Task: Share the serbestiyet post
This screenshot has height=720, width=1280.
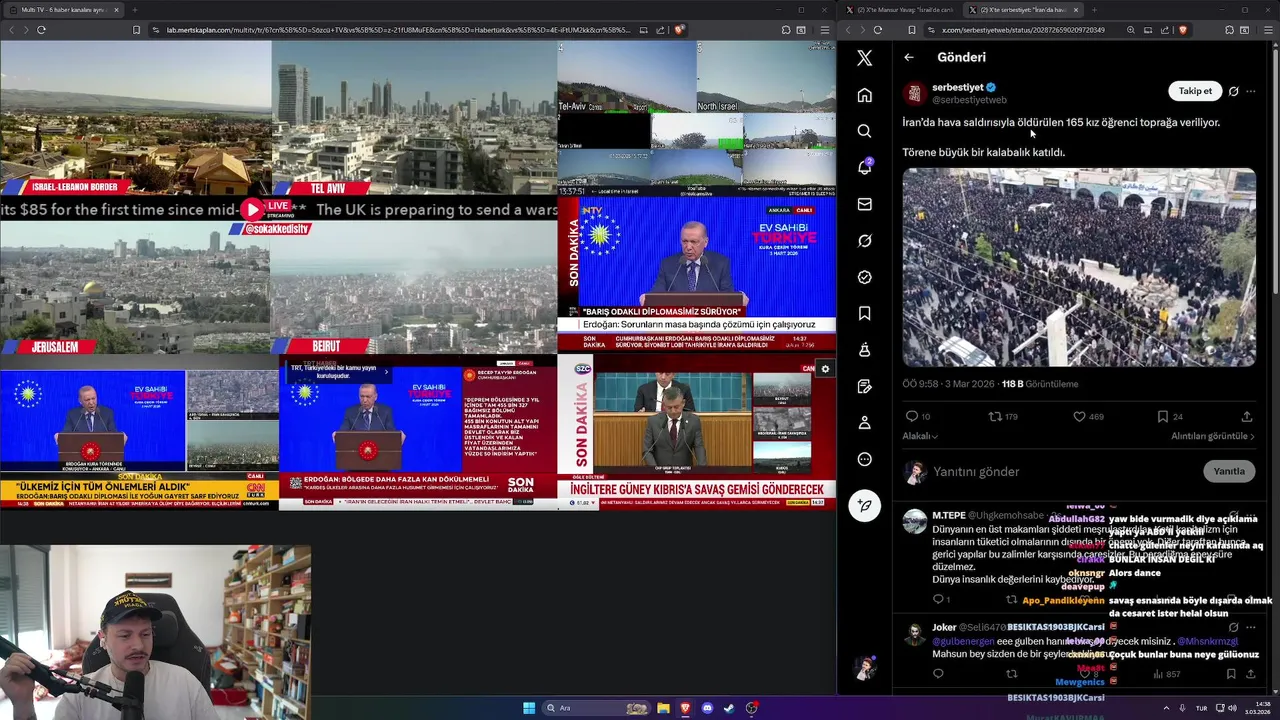Action: pos(1247,416)
